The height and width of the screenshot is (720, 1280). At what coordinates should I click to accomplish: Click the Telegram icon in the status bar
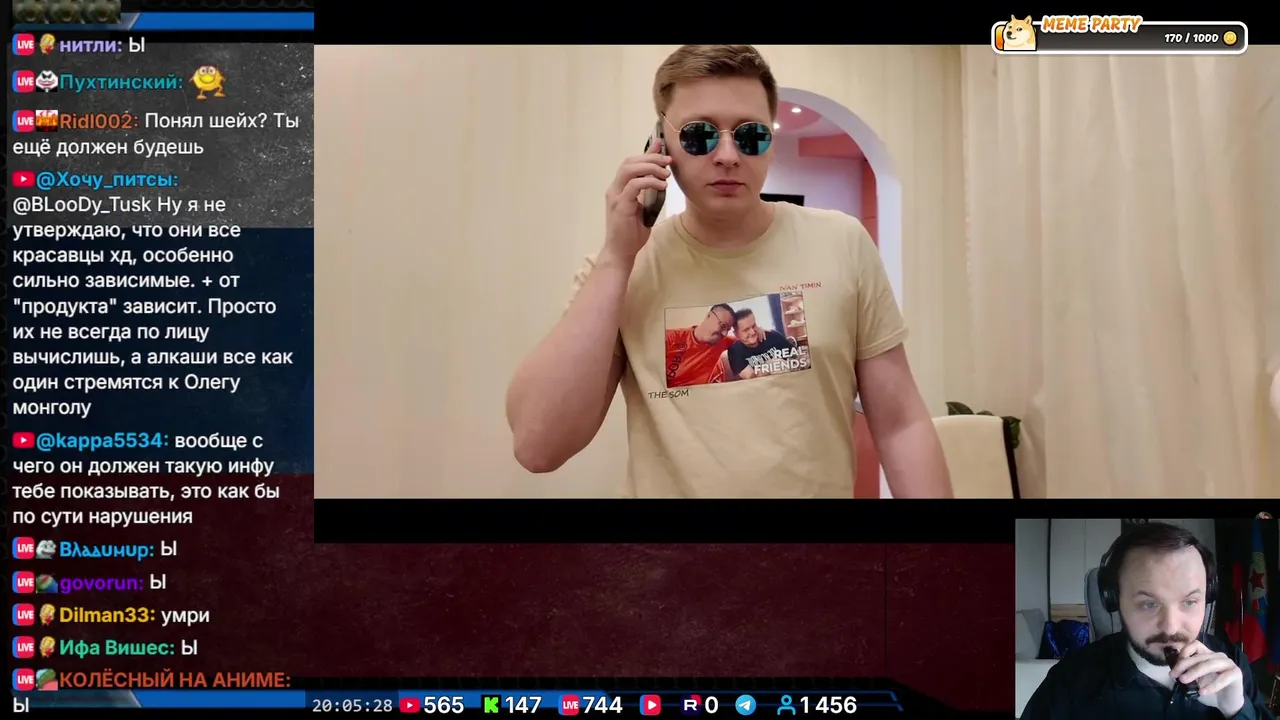pos(745,705)
